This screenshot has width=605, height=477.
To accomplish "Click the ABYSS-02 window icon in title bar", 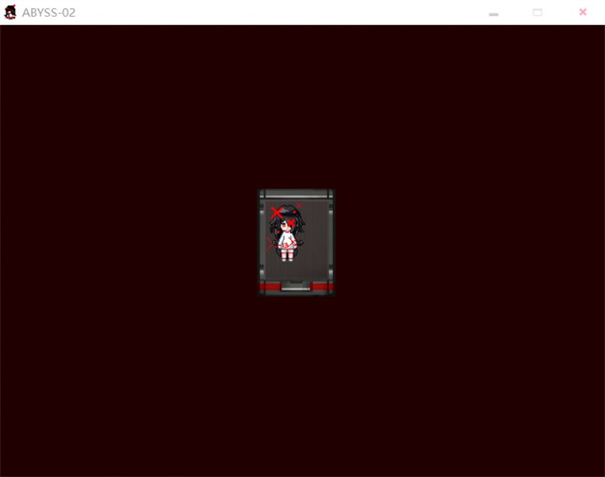I will [10, 12].
